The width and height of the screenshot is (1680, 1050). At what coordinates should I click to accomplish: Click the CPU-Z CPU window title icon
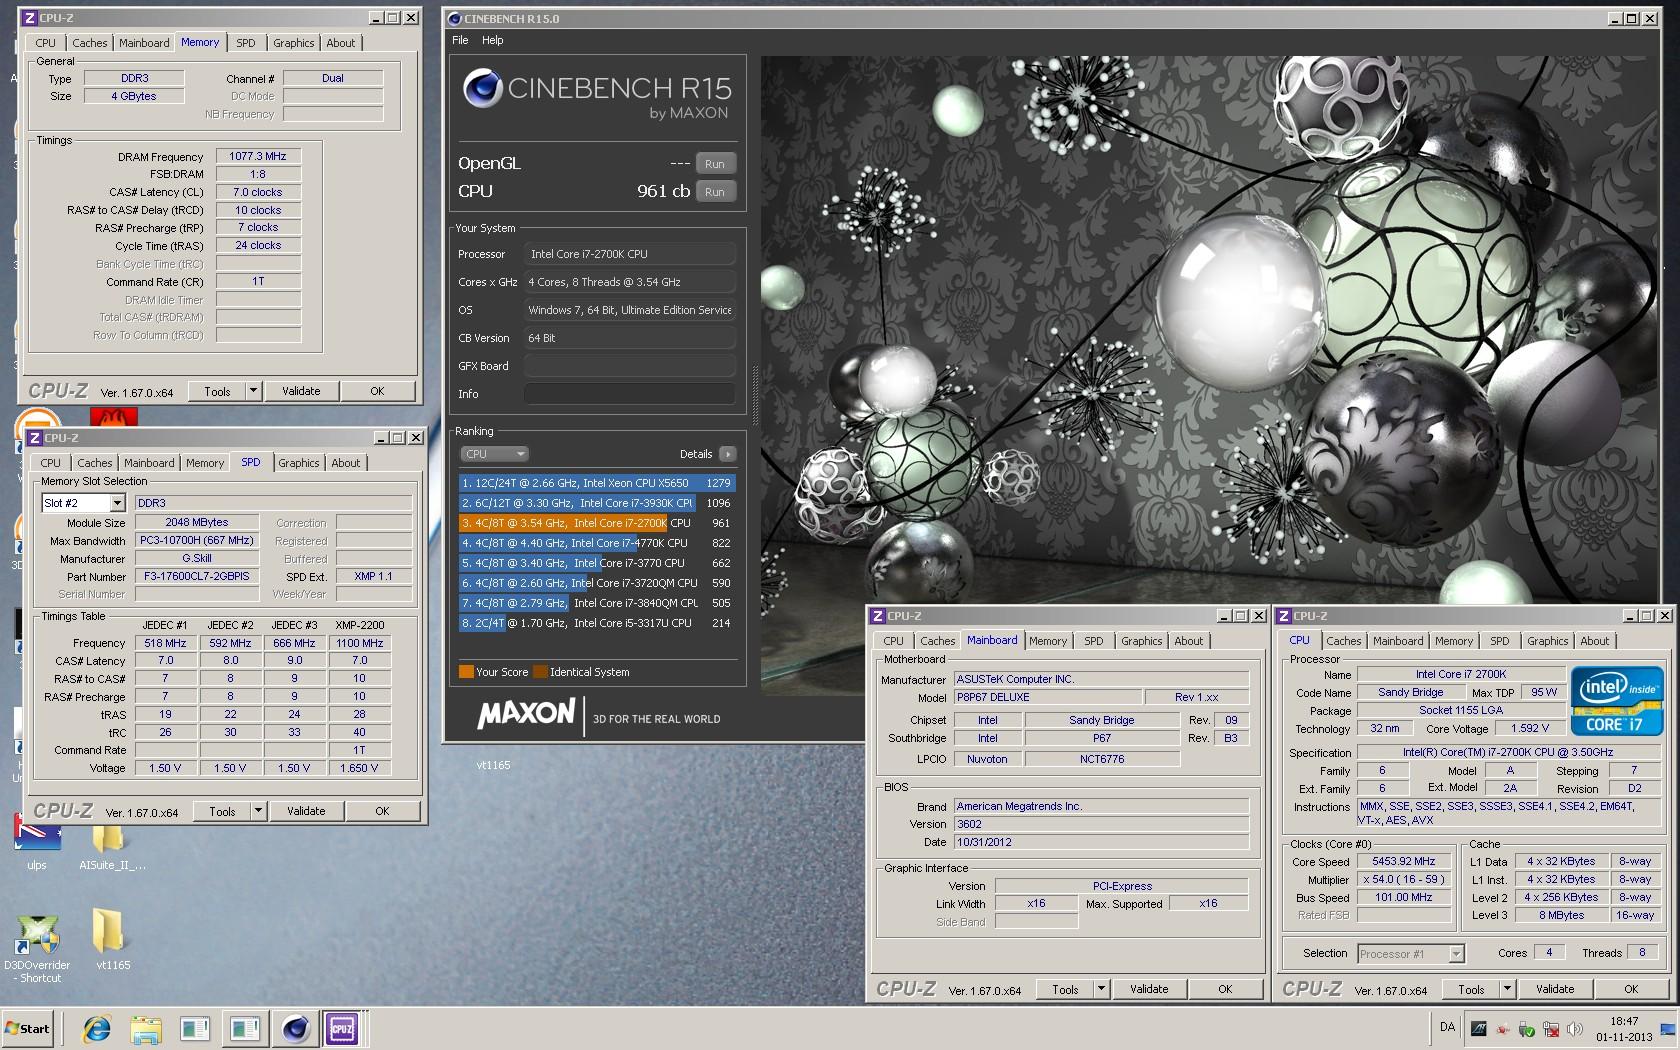coord(1284,616)
